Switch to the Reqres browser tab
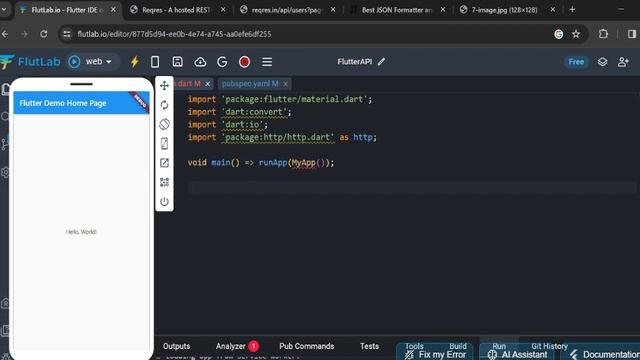 point(176,10)
